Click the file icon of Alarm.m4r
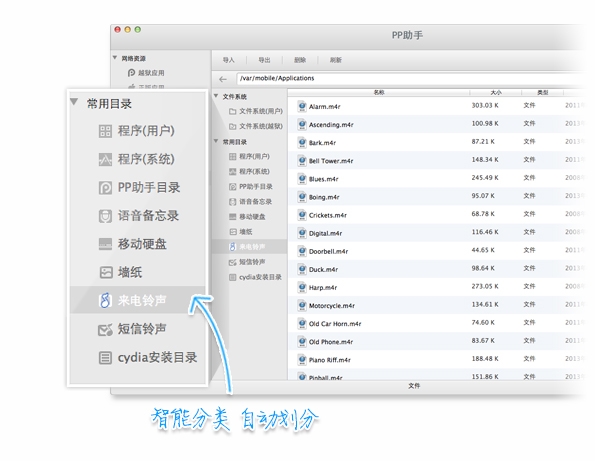 click(x=302, y=106)
